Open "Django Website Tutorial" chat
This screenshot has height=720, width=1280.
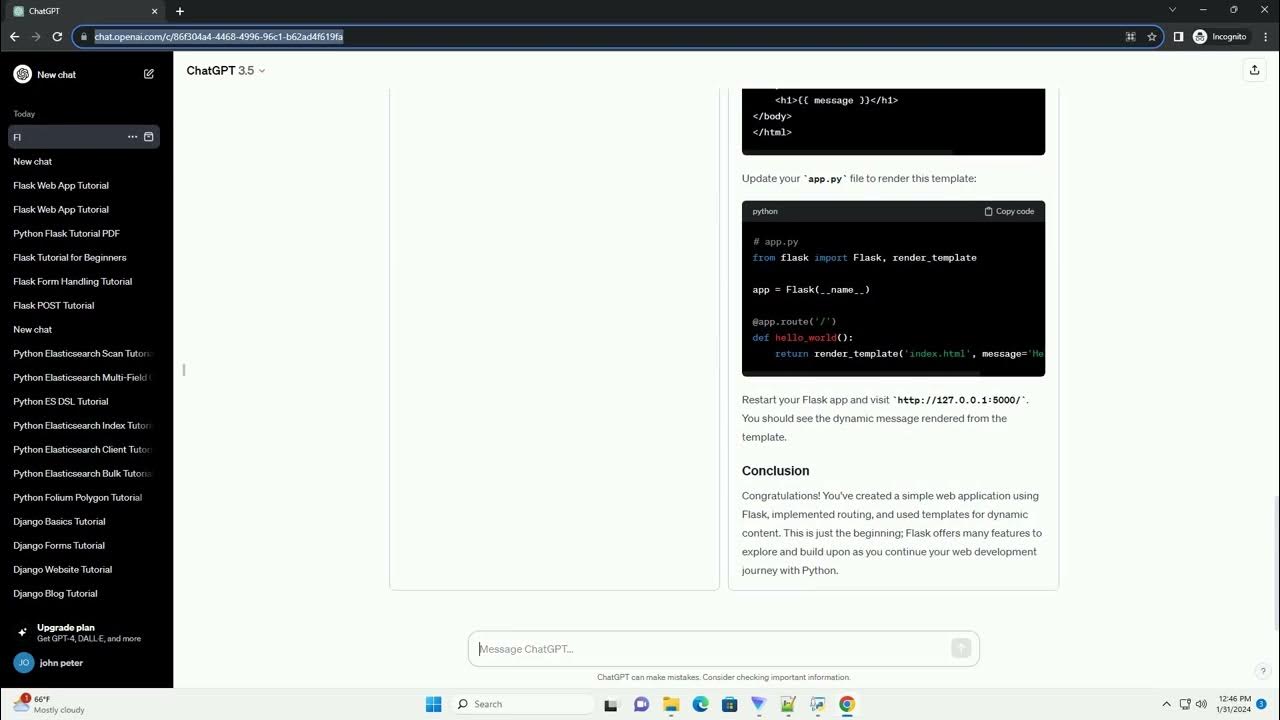point(84,569)
